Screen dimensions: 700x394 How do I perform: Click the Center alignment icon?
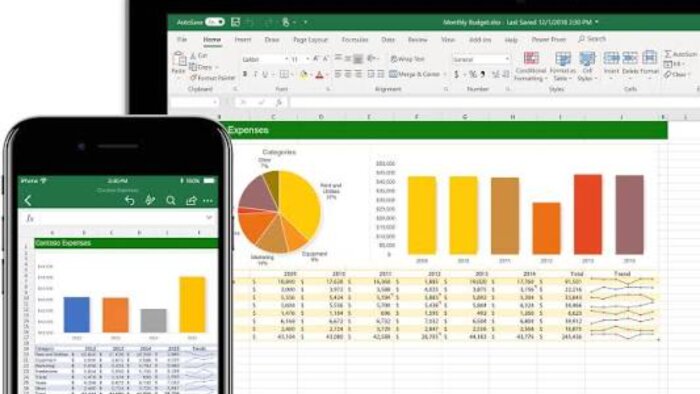(348, 74)
